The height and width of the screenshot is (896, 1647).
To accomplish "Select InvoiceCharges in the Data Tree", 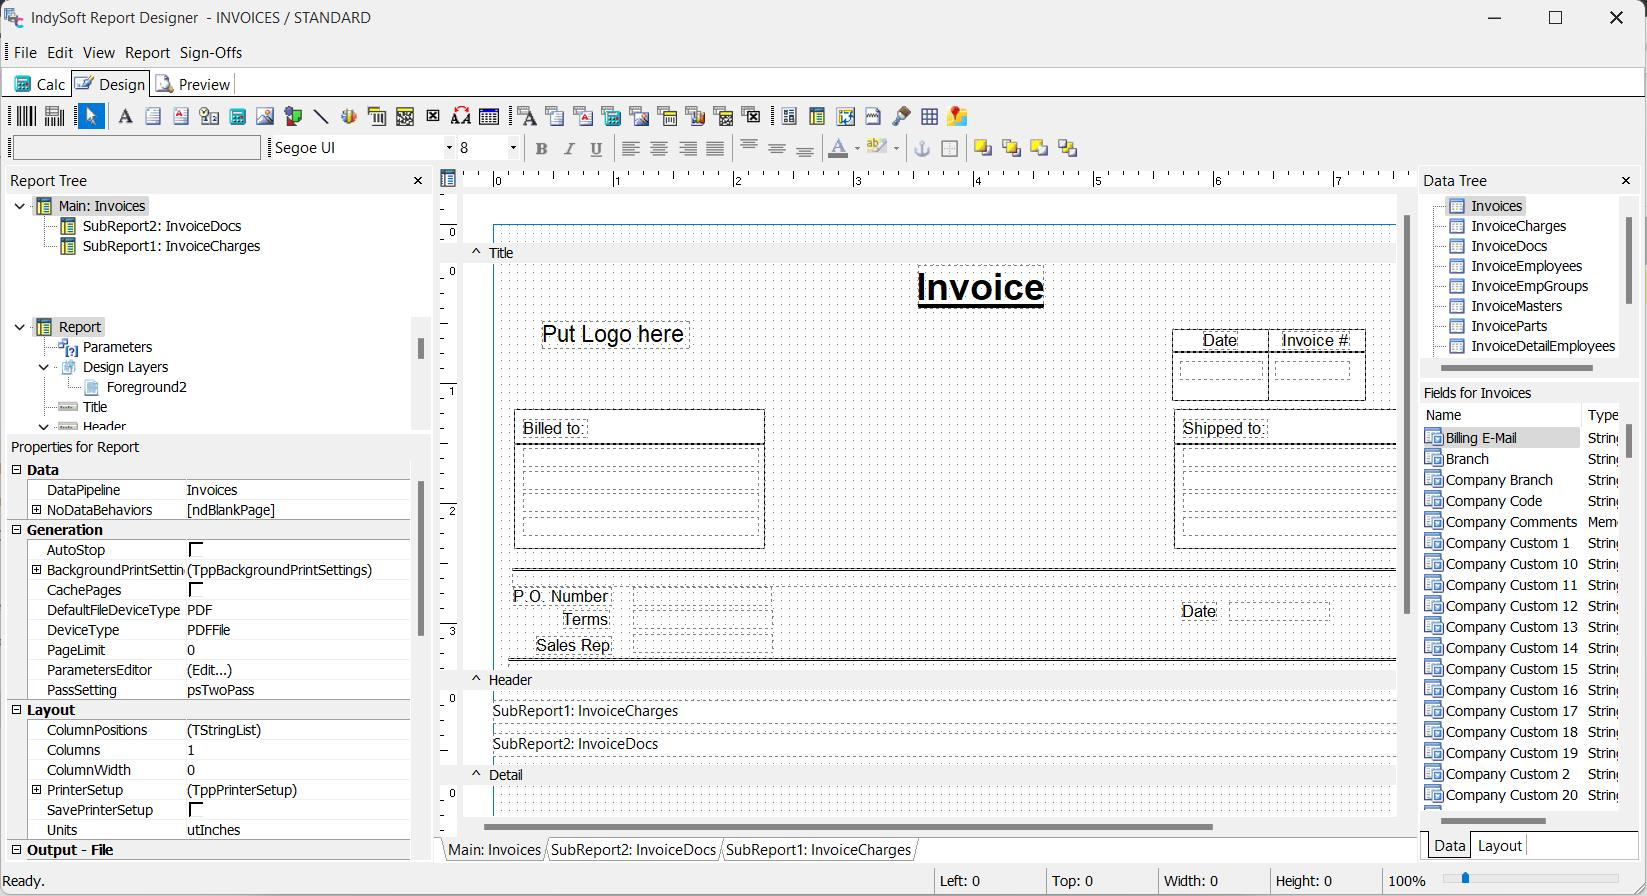I will [x=1518, y=226].
